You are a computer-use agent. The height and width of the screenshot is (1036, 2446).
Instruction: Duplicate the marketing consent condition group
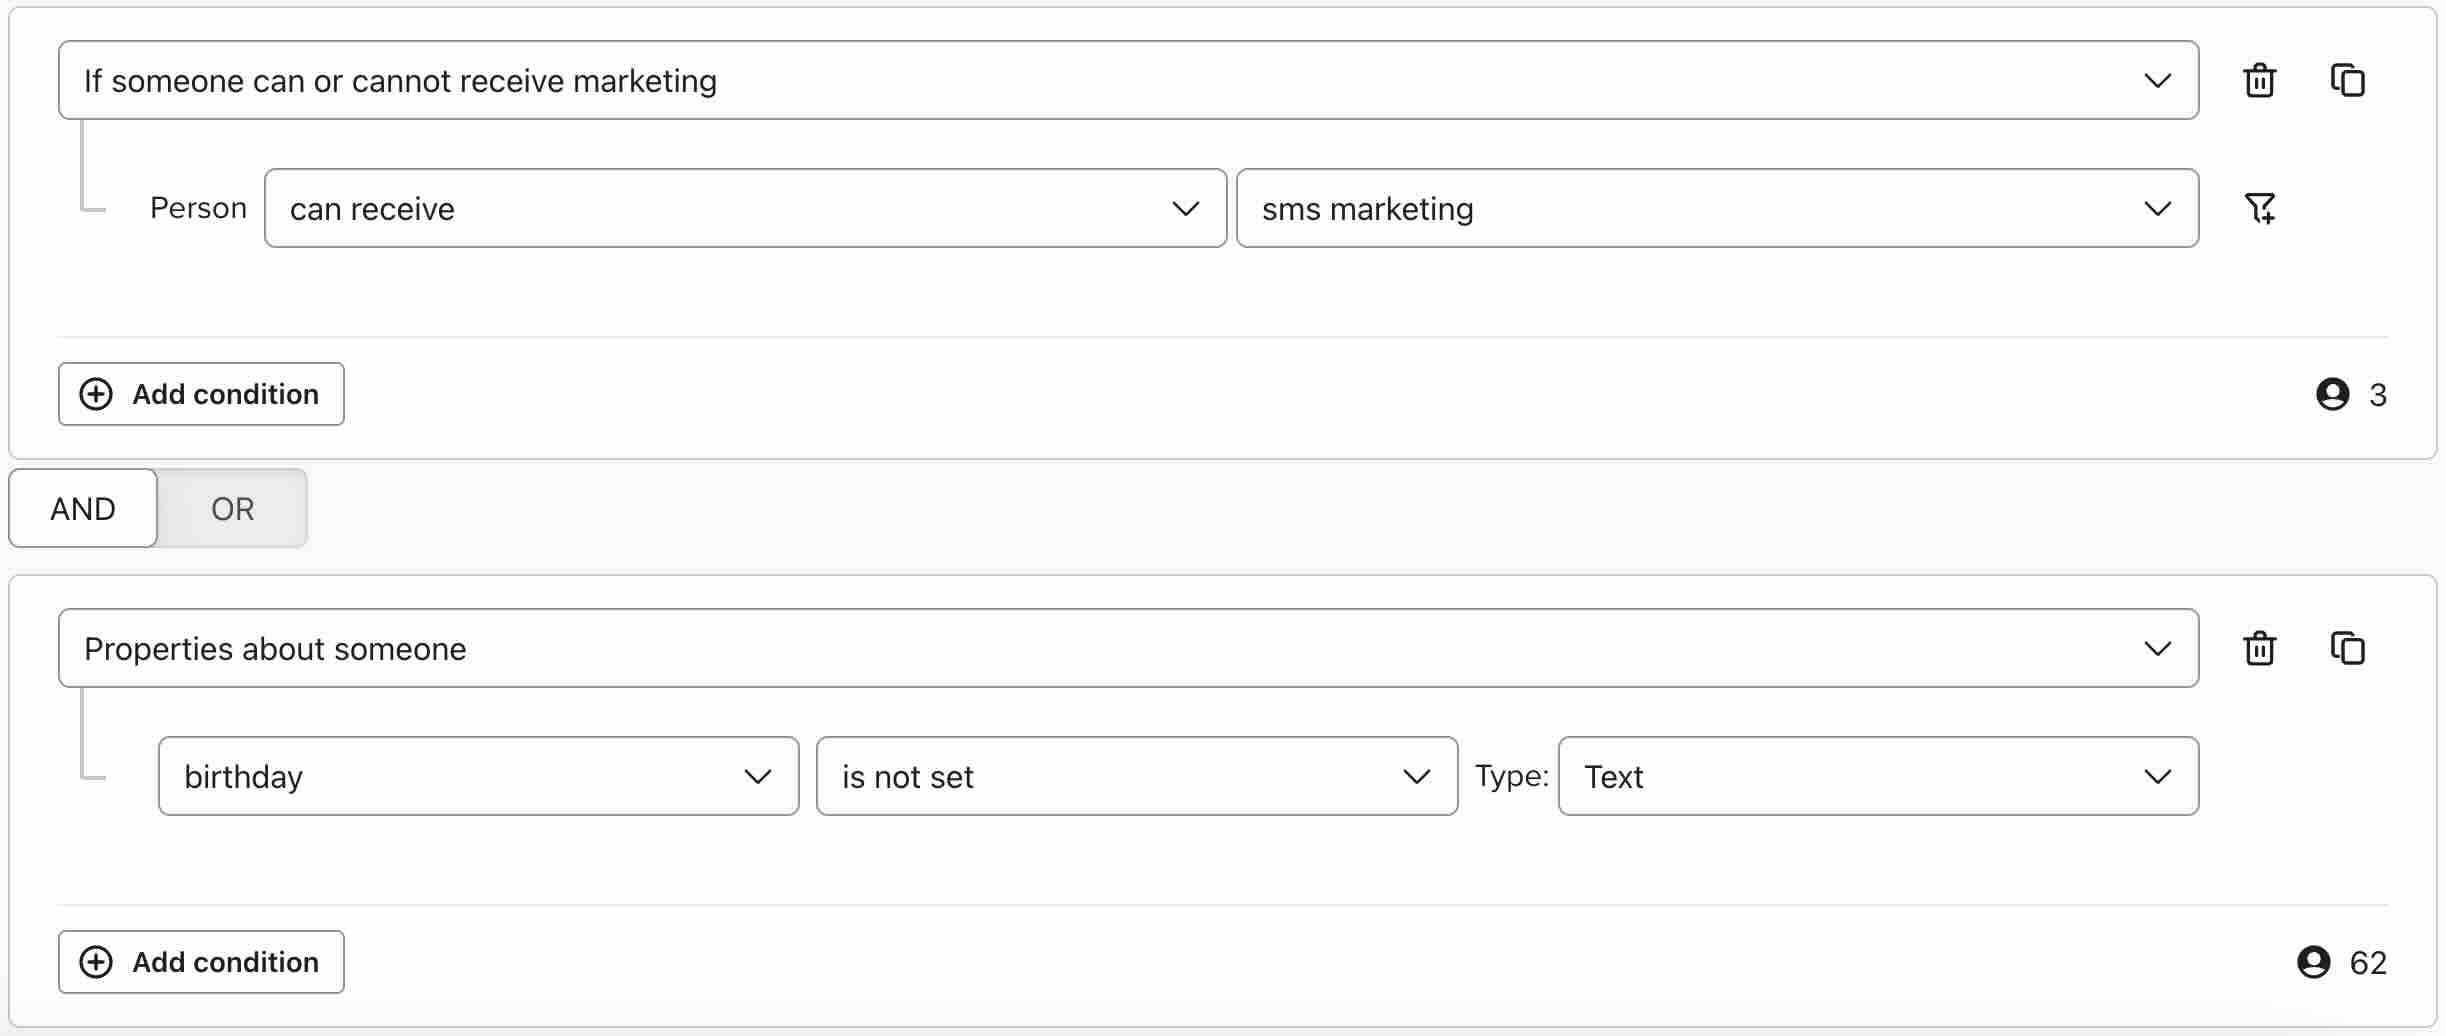pos(2348,80)
